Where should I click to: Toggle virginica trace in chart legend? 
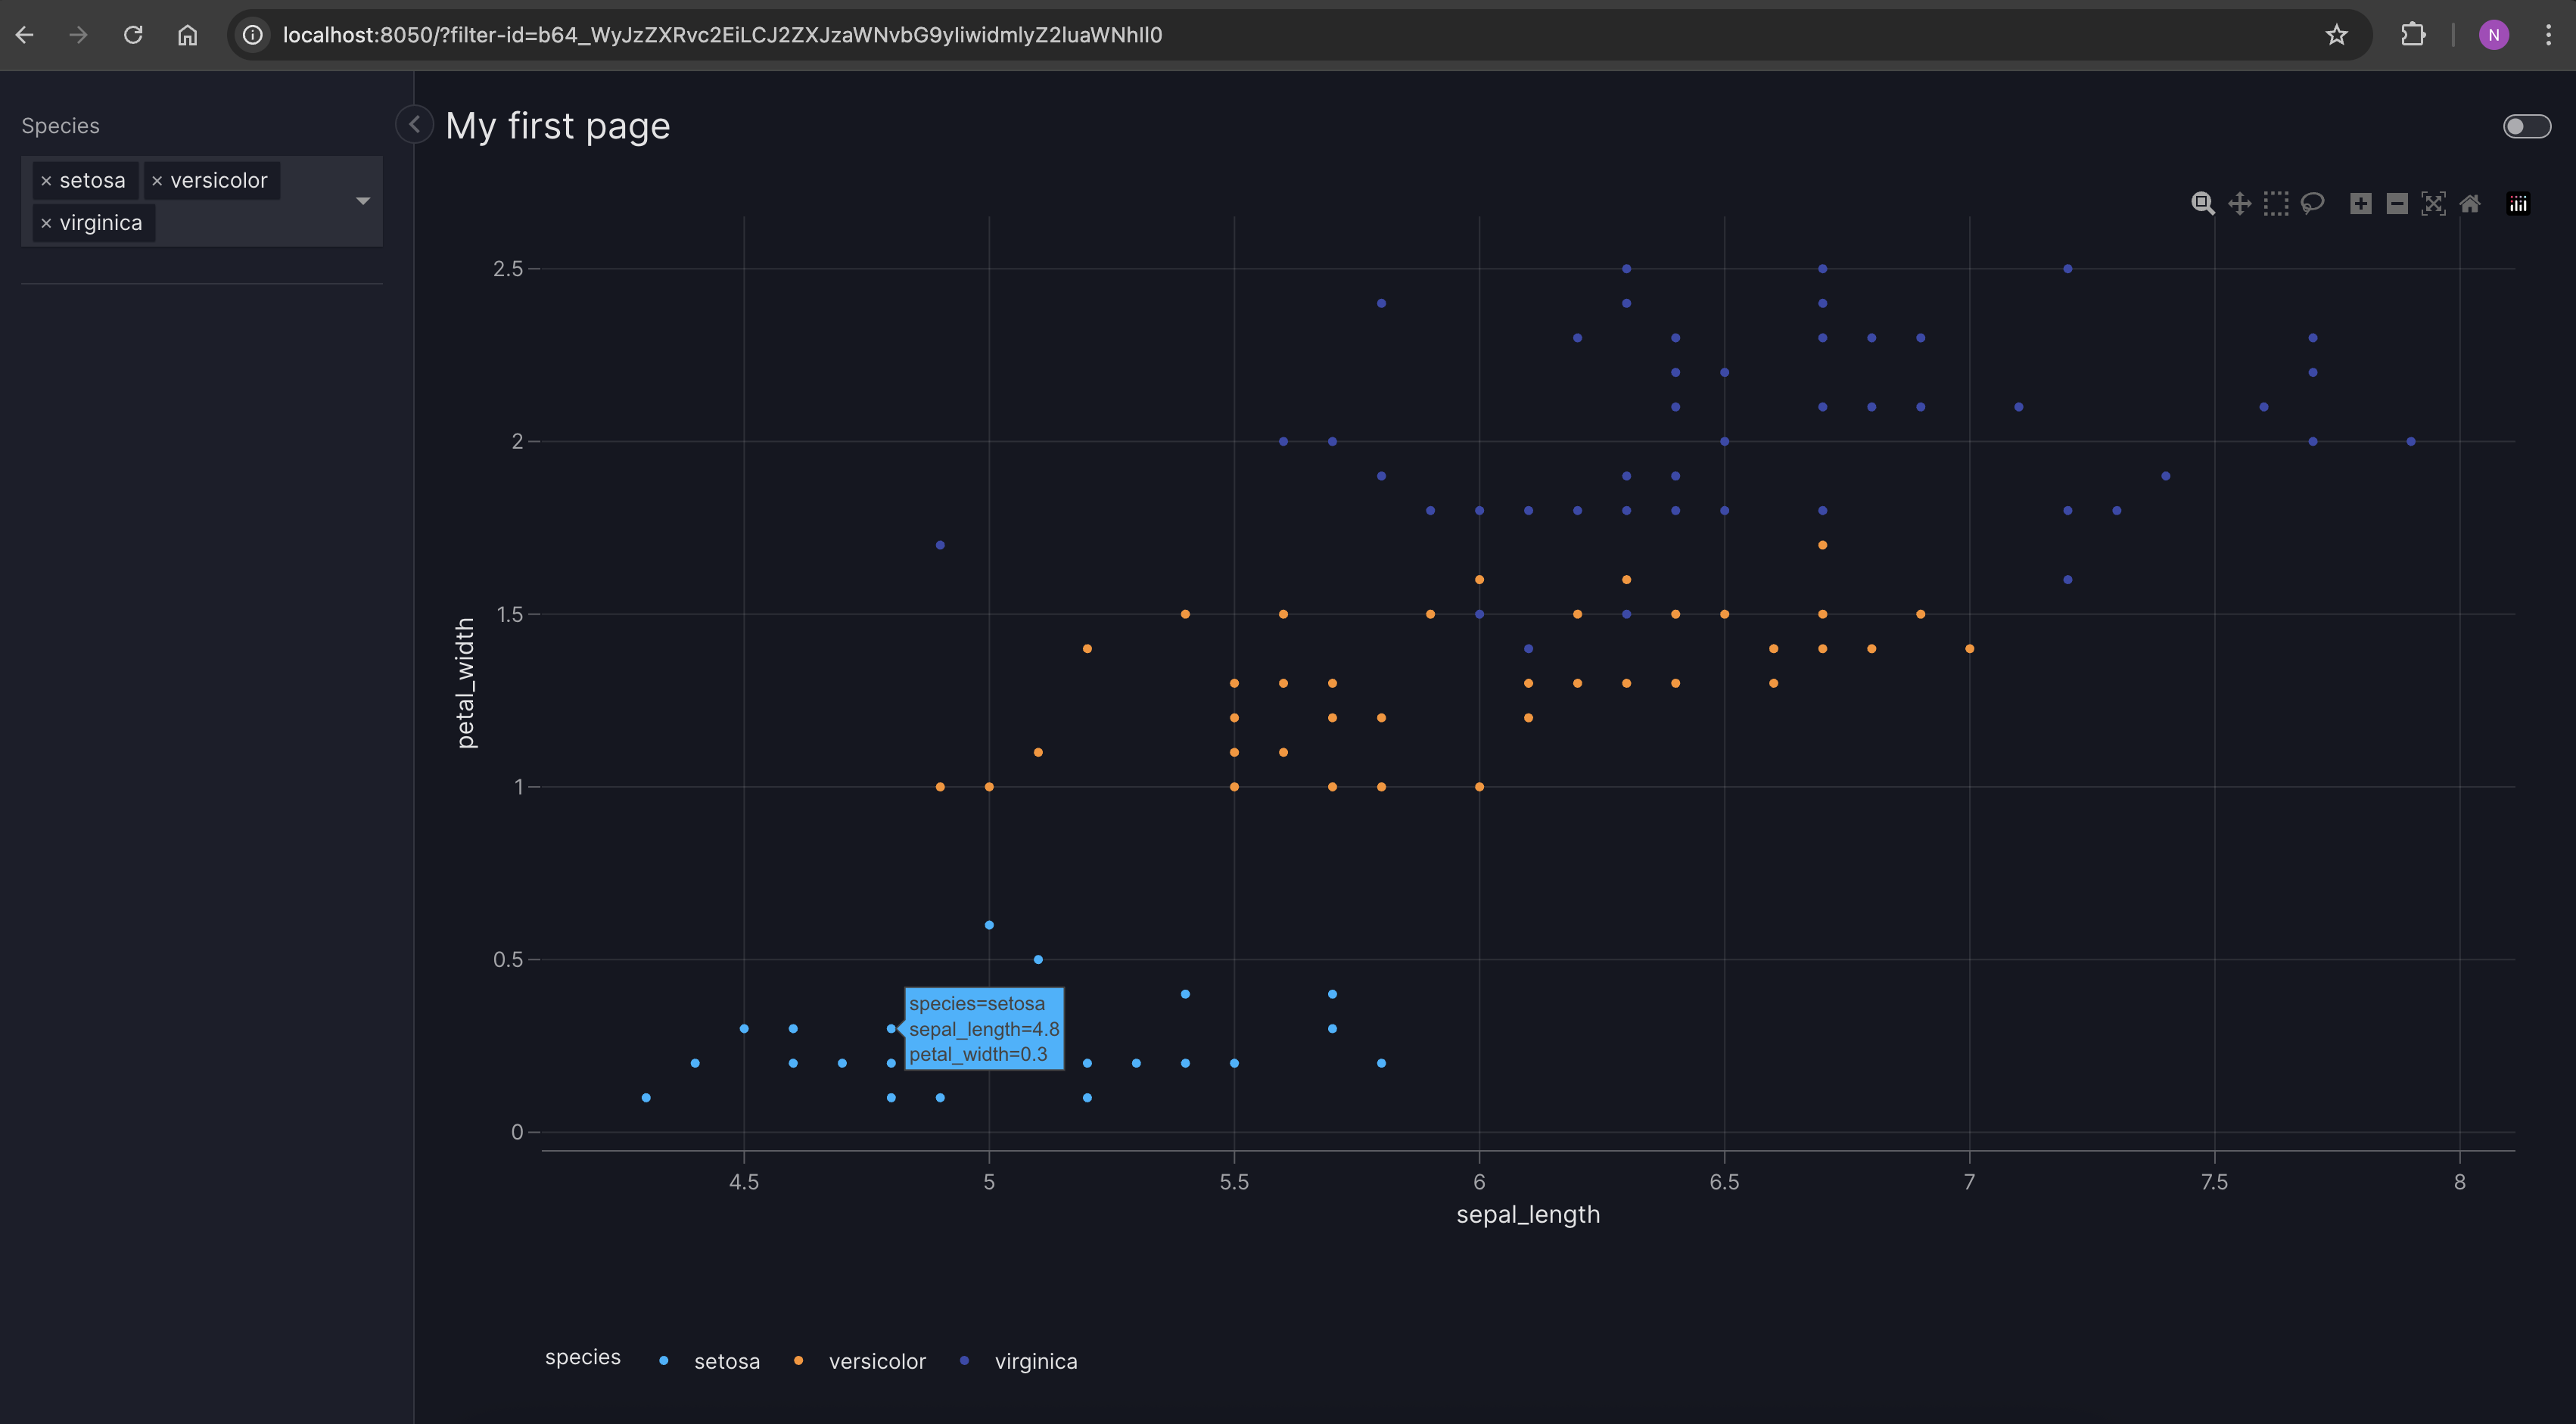[1035, 1361]
